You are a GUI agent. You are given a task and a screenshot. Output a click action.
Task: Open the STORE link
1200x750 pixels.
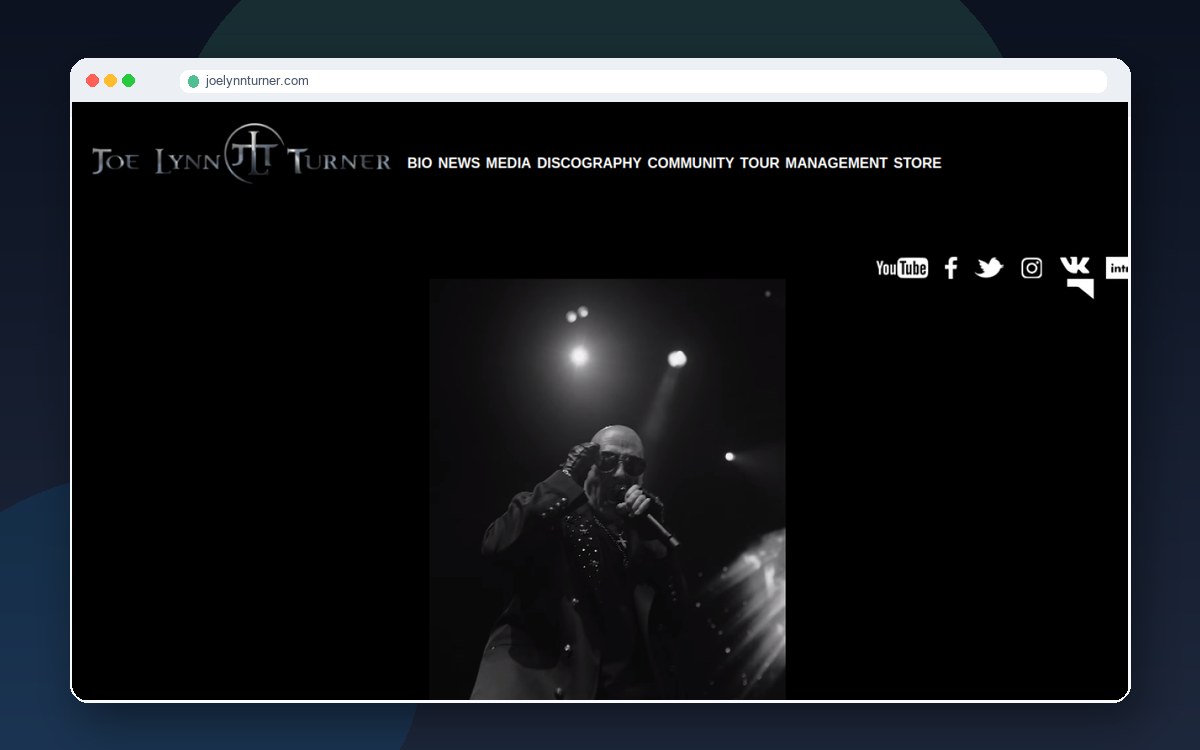917,163
